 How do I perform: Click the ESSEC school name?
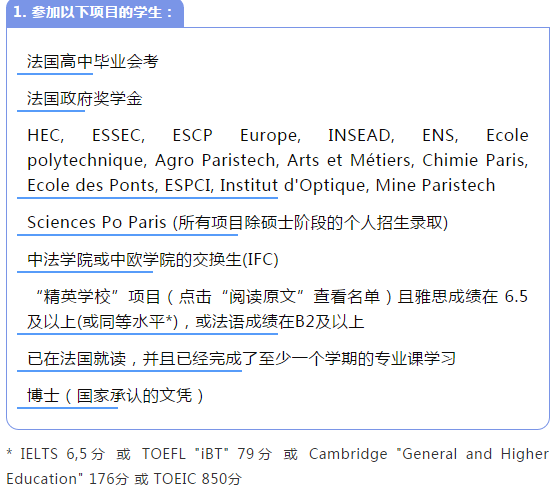(x=118, y=136)
